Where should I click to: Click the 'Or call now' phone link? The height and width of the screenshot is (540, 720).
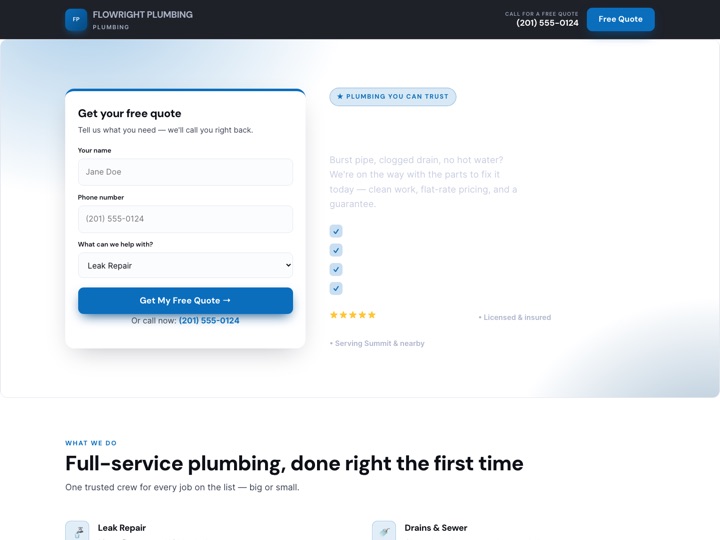tap(209, 321)
